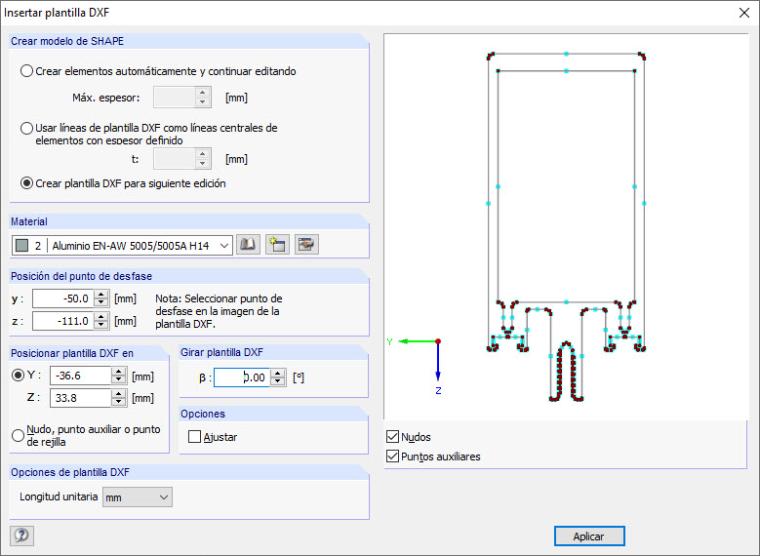The width and height of the screenshot is (760, 556).
Task: Click the create new material icon
Action: tap(277, 245)
